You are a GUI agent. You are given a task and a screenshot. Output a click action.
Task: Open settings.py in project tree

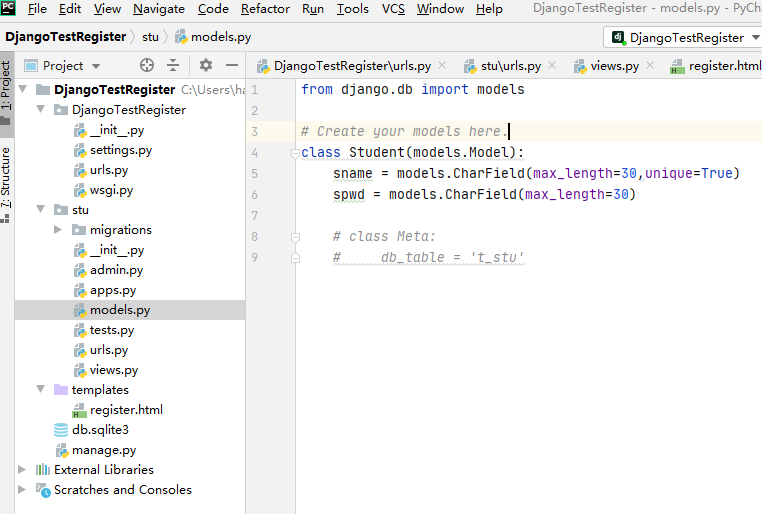[120, 150]
